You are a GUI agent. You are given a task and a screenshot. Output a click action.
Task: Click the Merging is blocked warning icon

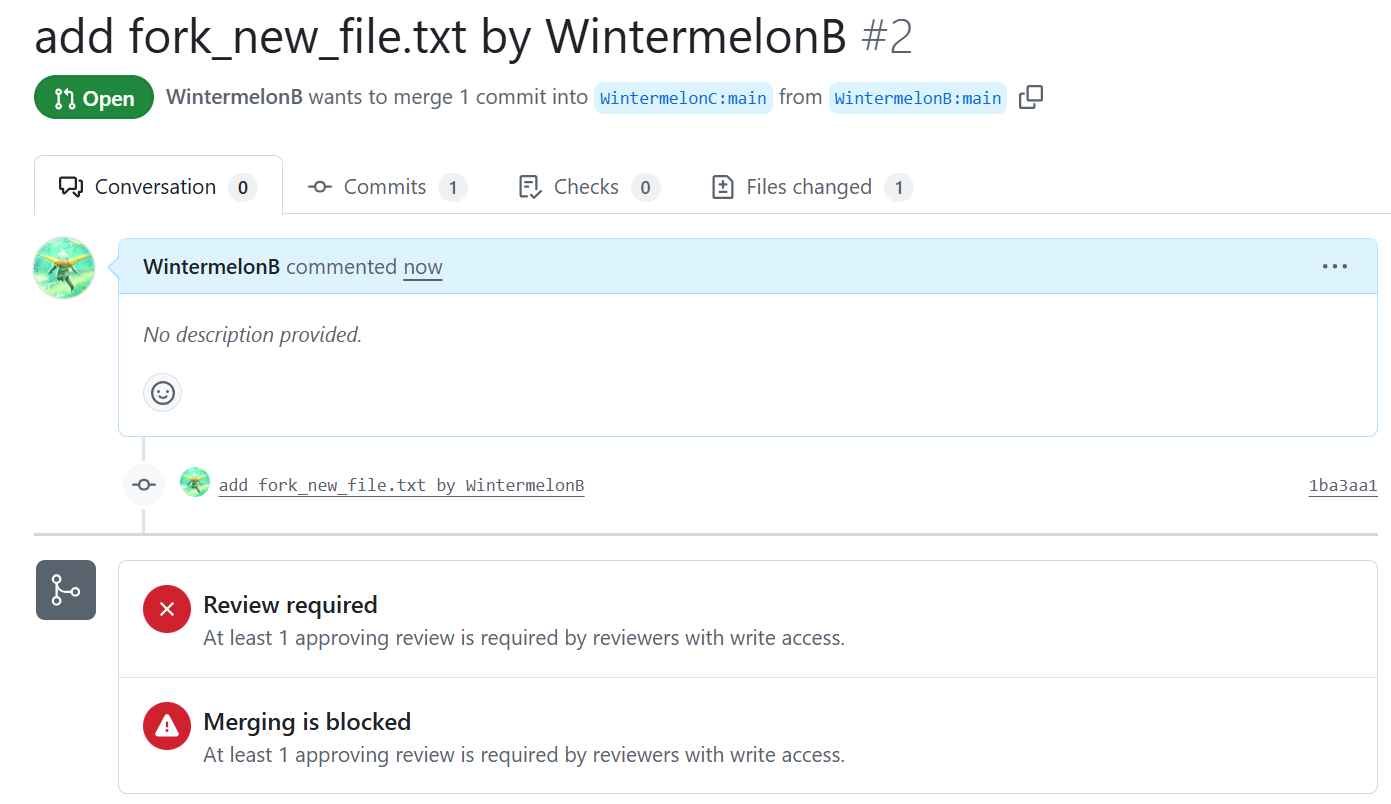[x=167, y=726]
